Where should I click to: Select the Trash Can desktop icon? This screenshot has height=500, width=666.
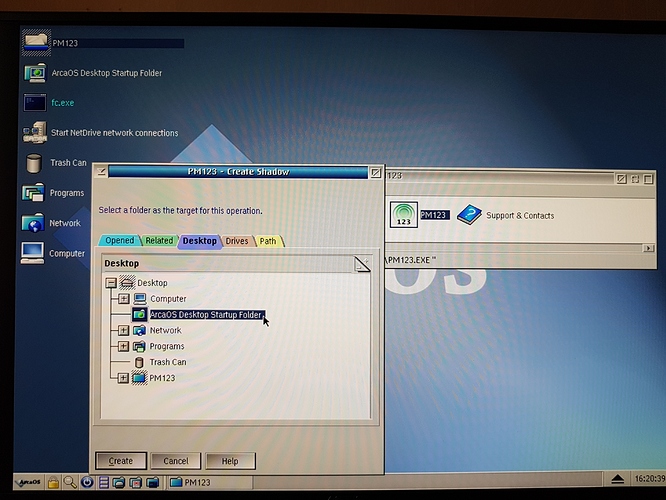tap(34, 163)
